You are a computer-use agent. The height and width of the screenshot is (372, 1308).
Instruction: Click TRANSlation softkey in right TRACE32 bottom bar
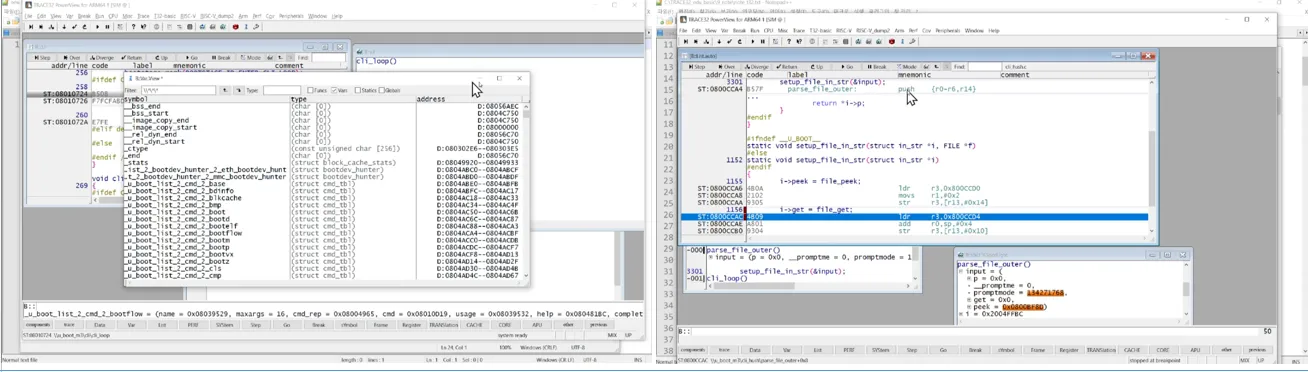1100,350
